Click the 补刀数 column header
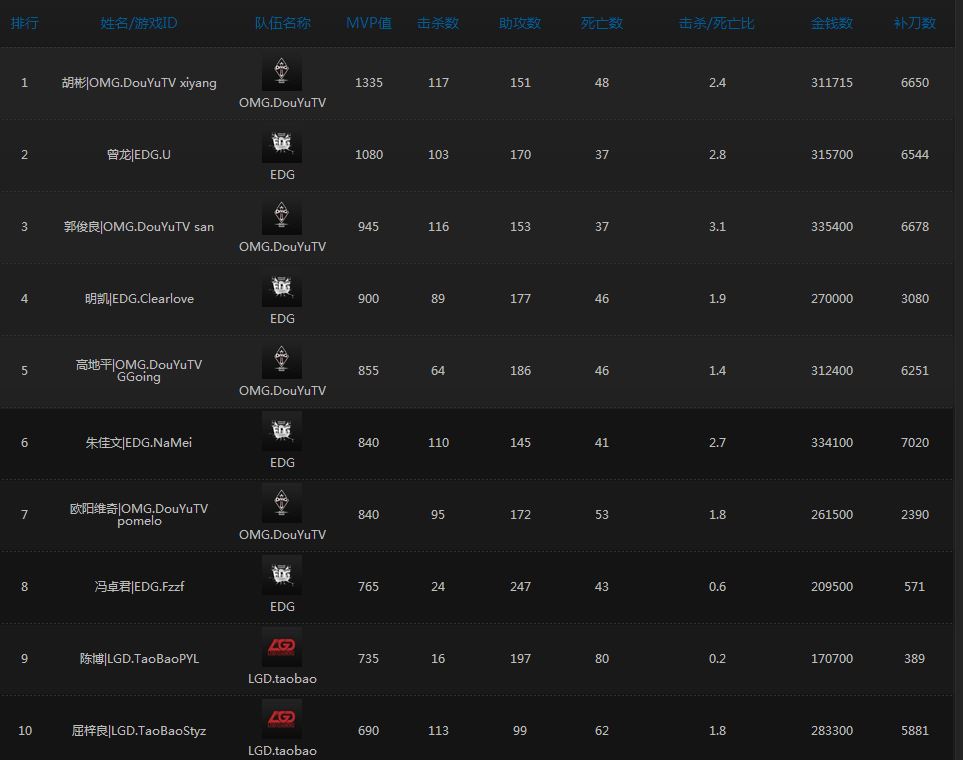This screenshot has height=760, width=963. coord(914,23)
